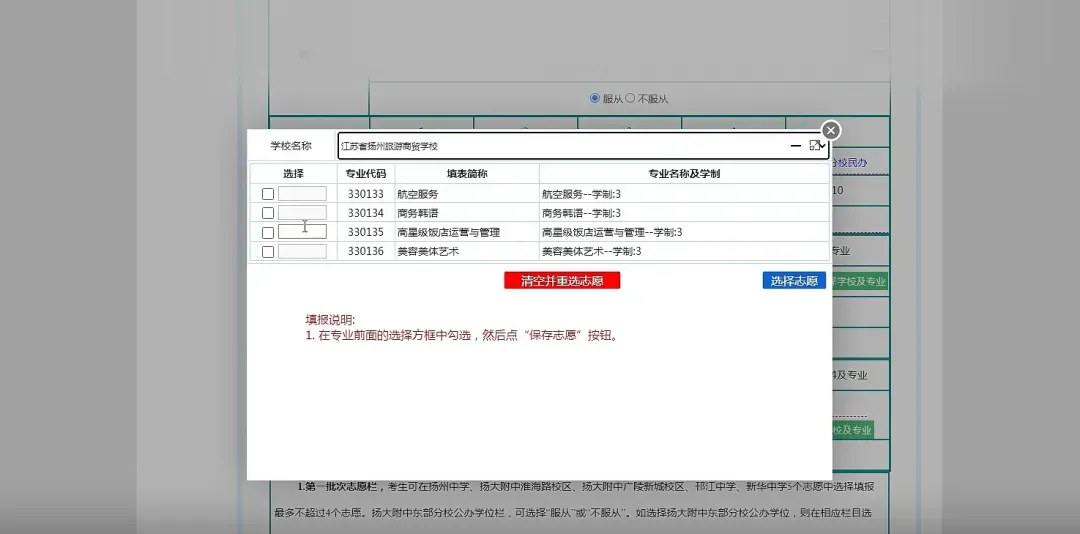Click the minimize dash icon in school name field
Screen dimensions: 1080x534
pos(796,146)
